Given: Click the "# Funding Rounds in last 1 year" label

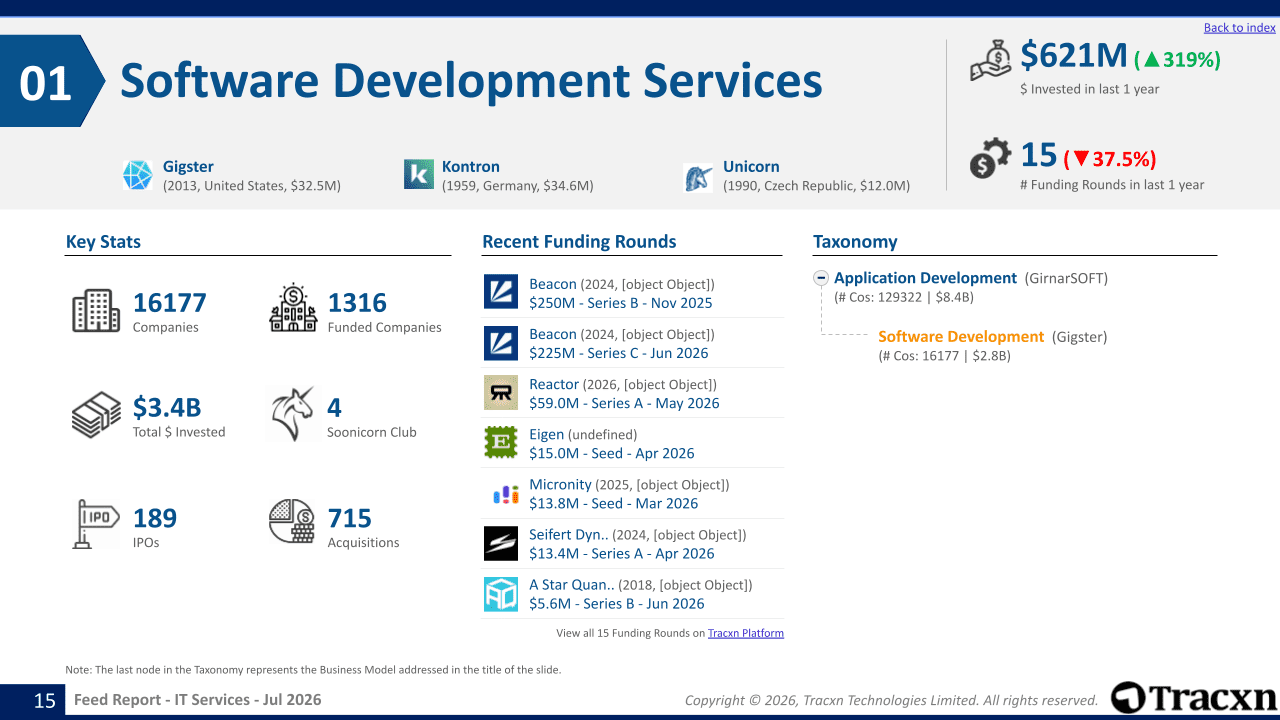Looking at the screenshot, I should tap(1112, 185).
